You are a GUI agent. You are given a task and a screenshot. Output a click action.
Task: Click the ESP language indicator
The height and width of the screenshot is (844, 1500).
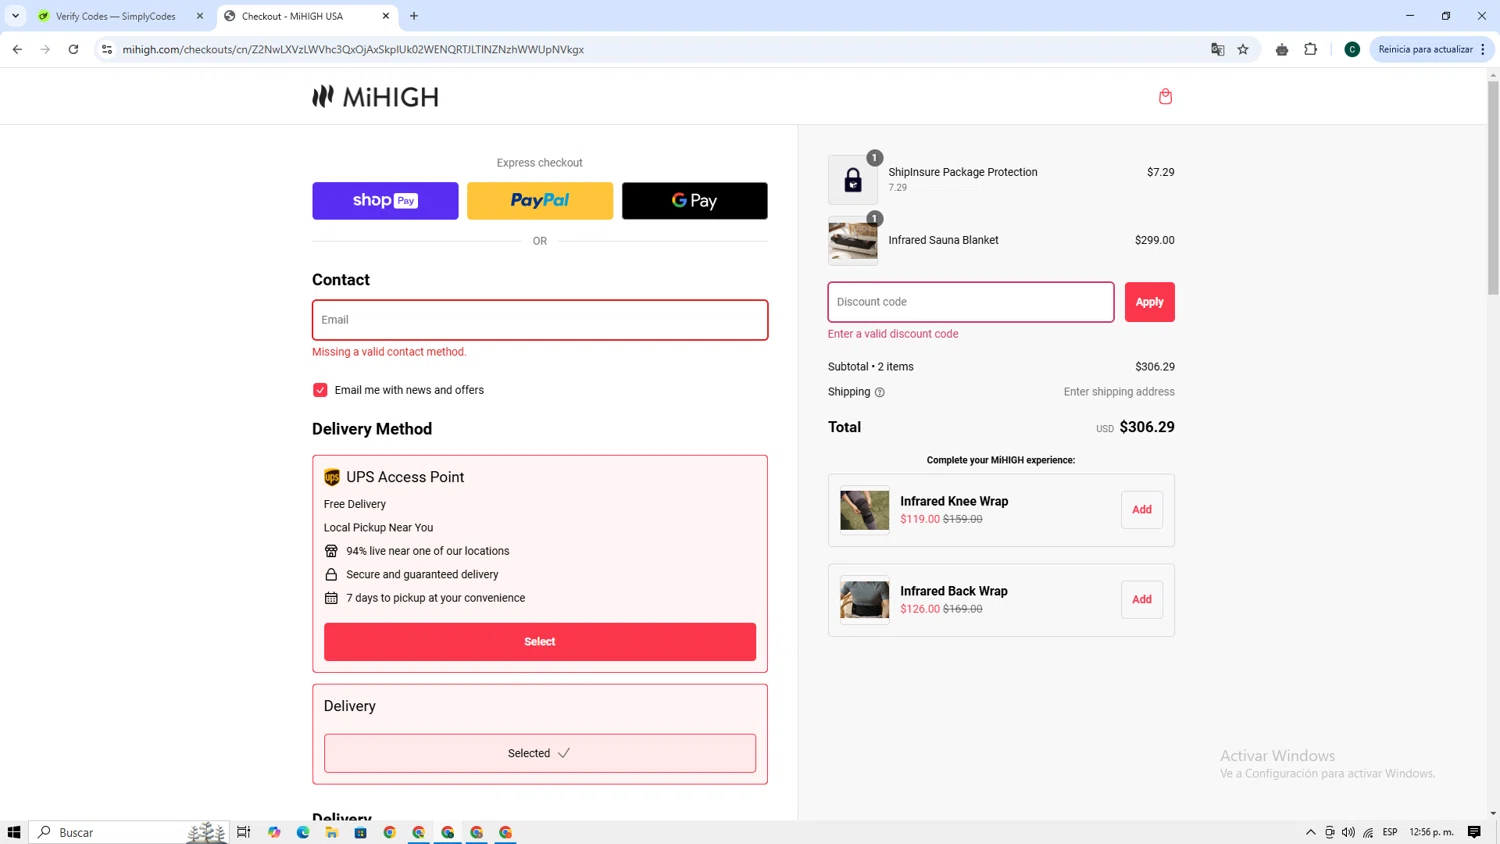(1390, 832)
